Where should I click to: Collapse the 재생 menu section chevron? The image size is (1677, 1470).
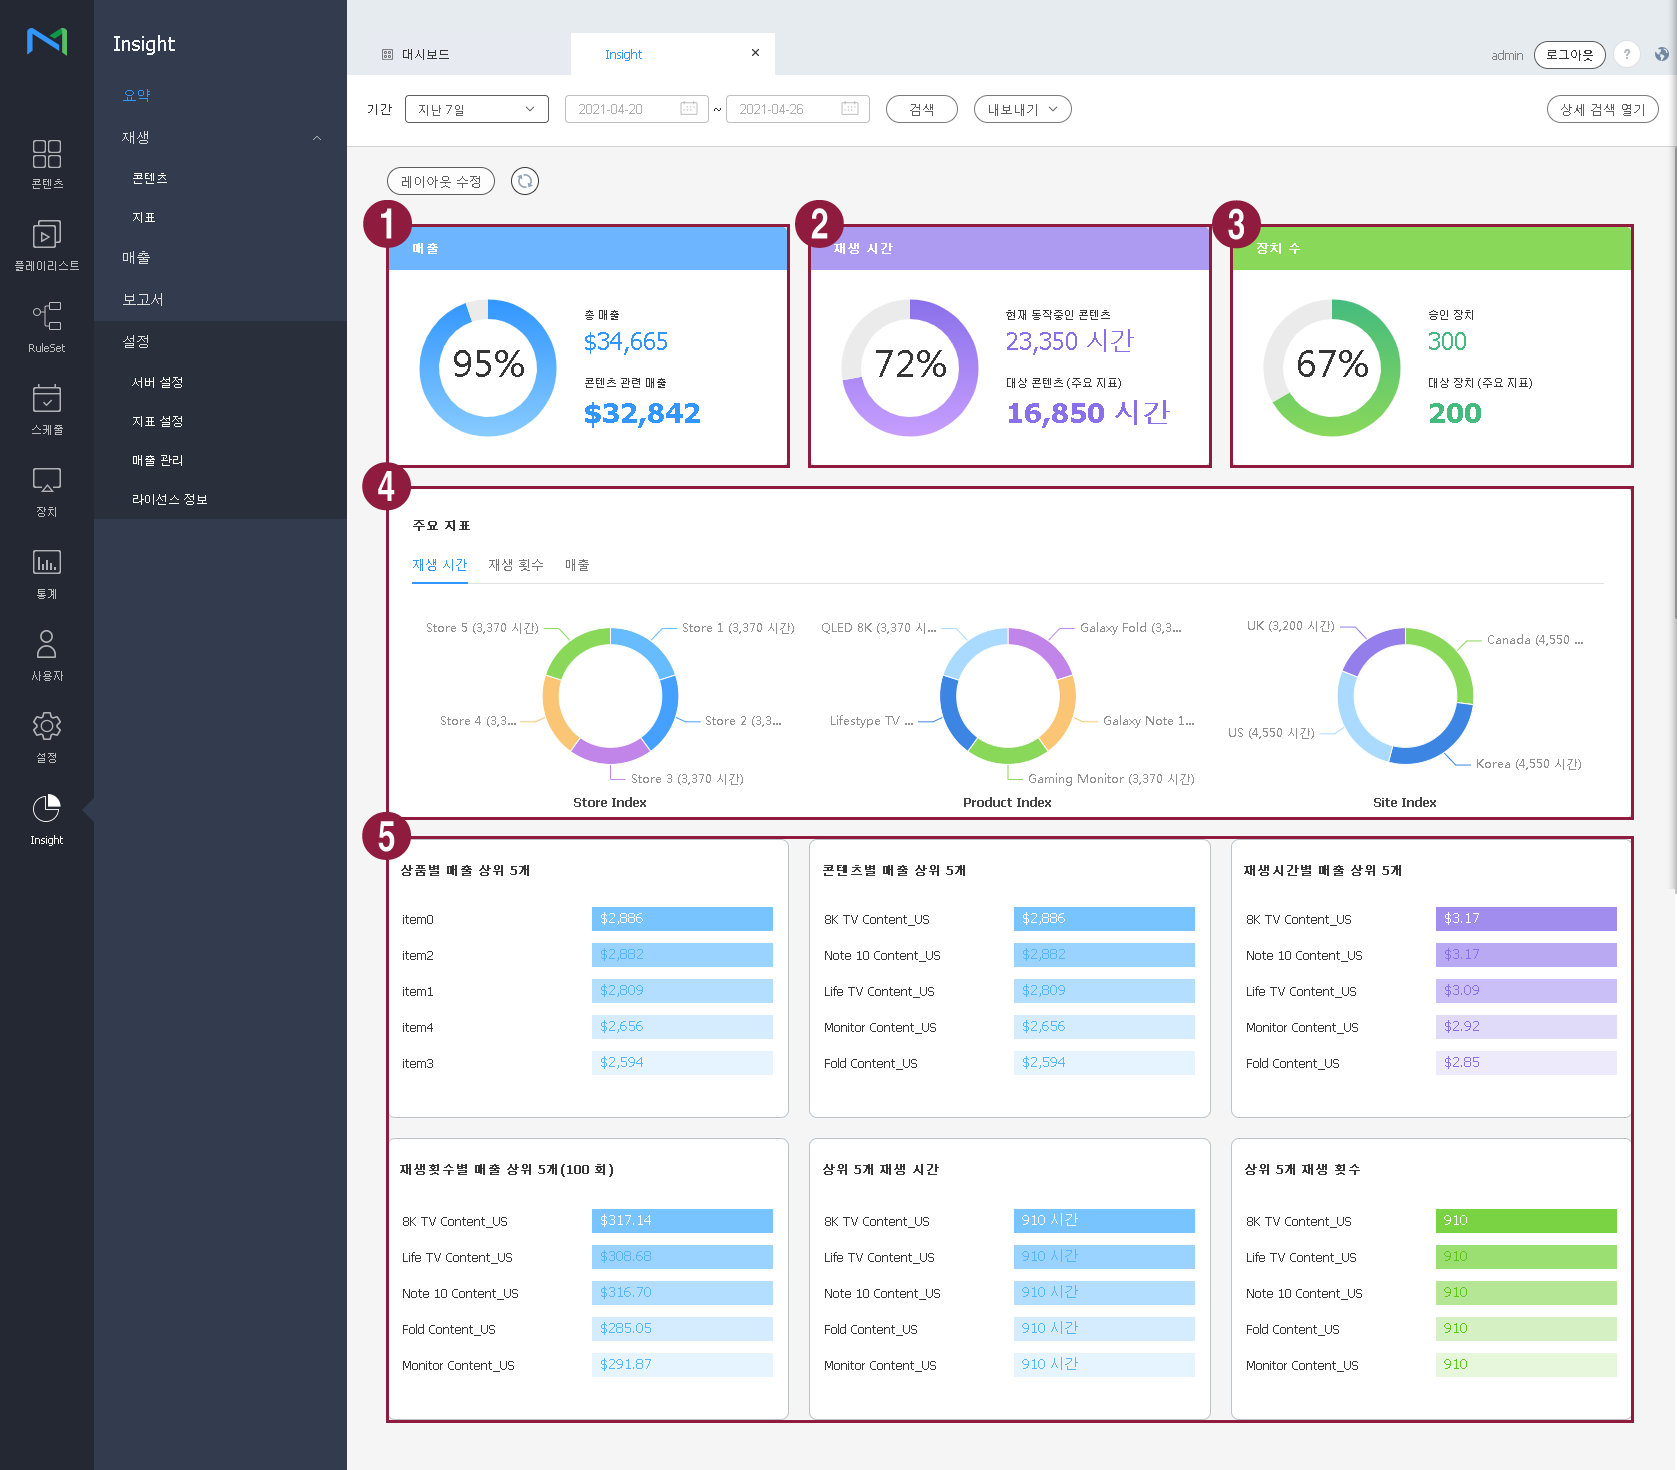317,138
